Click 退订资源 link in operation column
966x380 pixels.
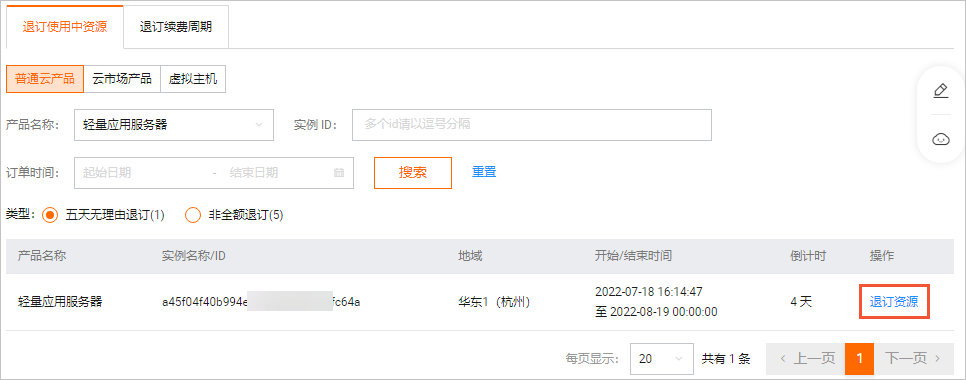(x=894, y=302)
